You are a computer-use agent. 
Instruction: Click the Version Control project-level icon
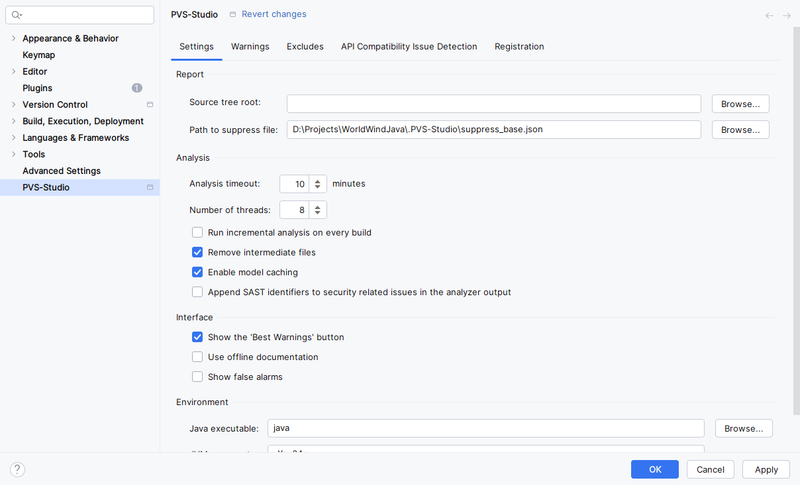click(x=149, y=105)
